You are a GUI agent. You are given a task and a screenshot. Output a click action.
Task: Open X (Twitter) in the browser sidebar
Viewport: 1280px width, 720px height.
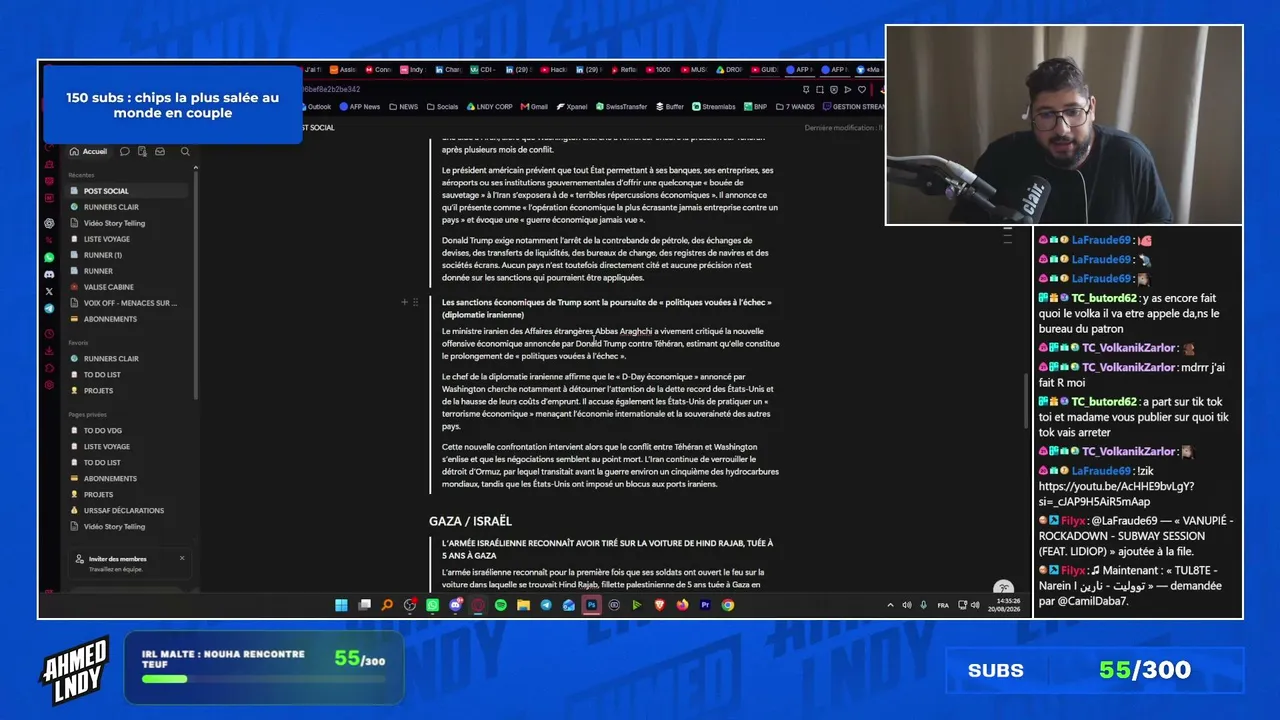point(49,291)
